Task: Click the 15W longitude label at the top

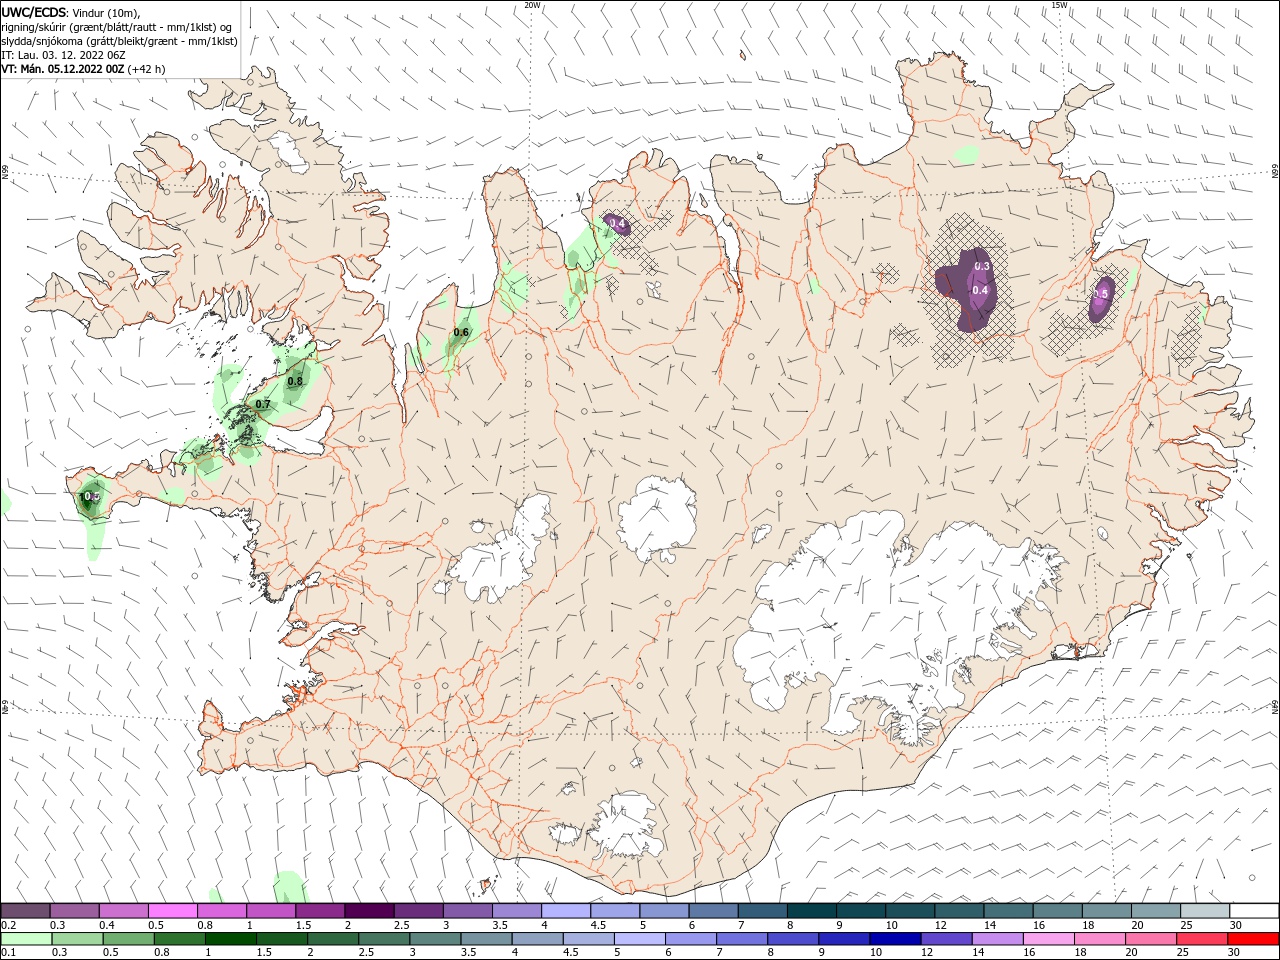Action: pos(1059,5)
